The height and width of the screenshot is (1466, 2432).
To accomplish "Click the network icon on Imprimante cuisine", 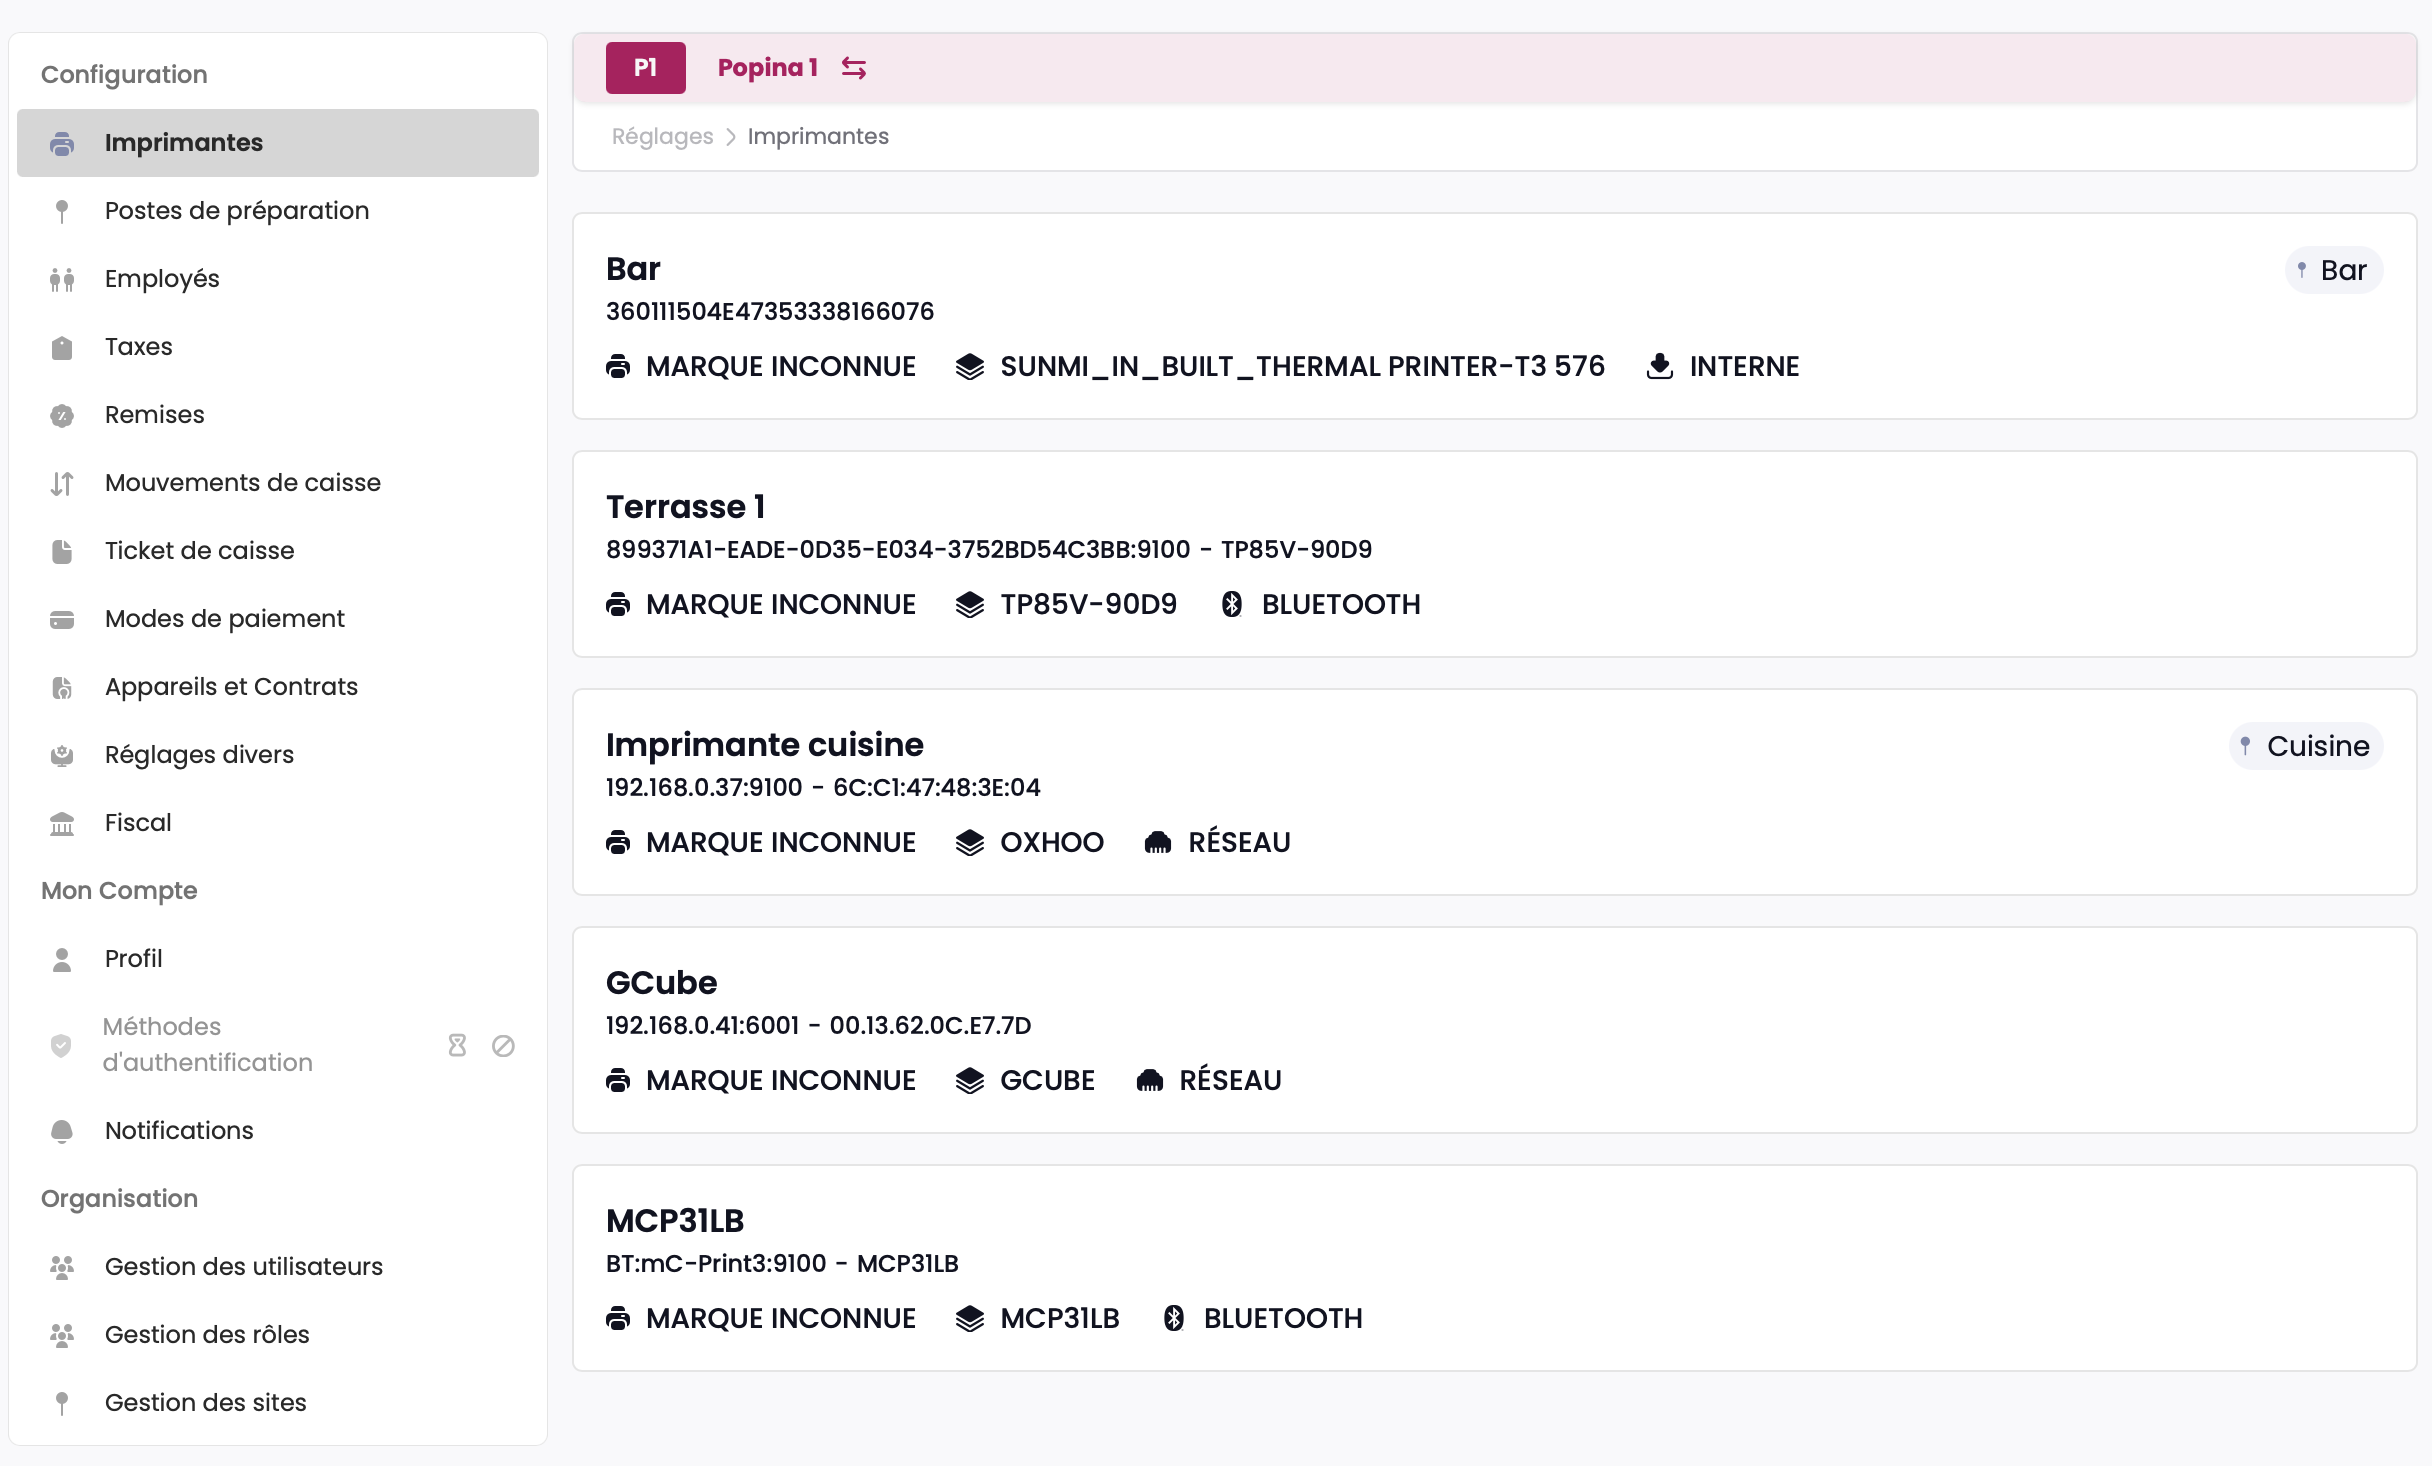I will 1157,842.
